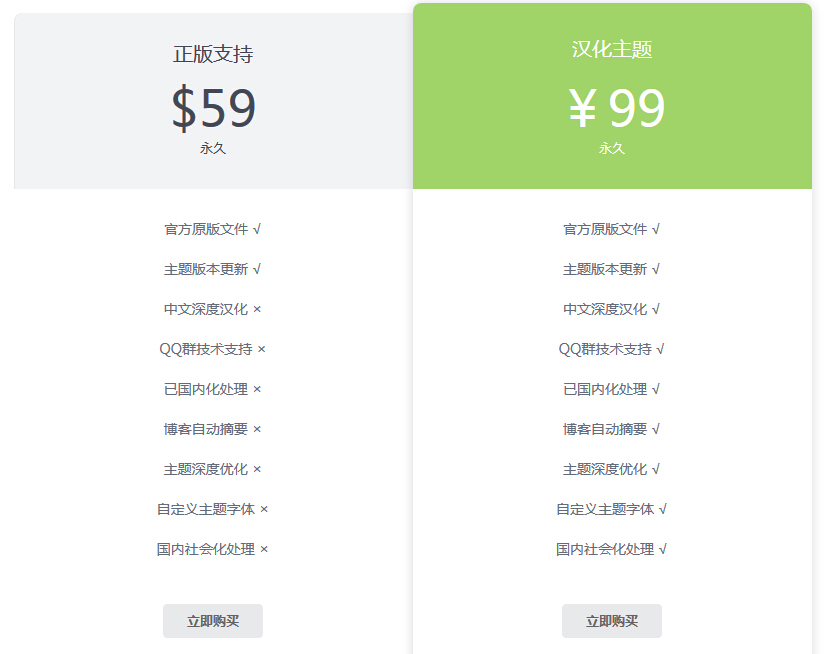
Task: Click 已国内化处理 √ in the 汉化主题 plan
Action: [612, 389]
